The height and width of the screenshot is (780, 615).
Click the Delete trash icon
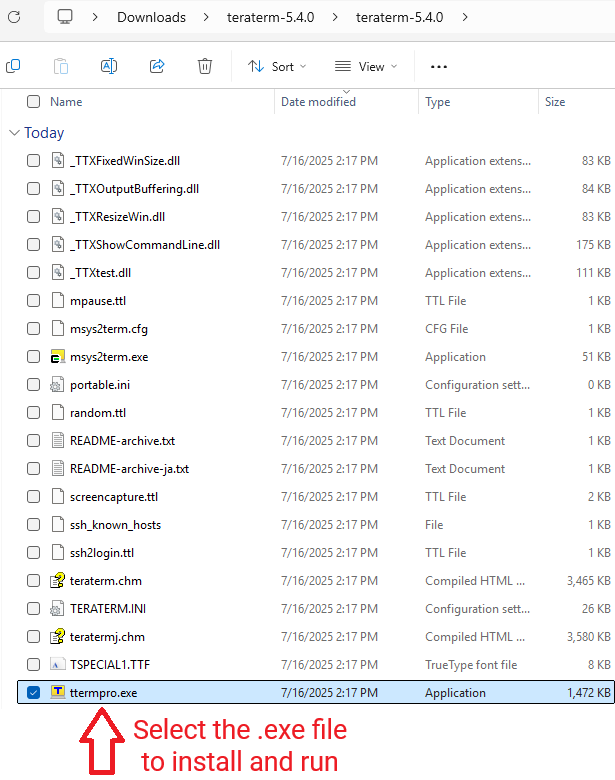pos(205,66)
